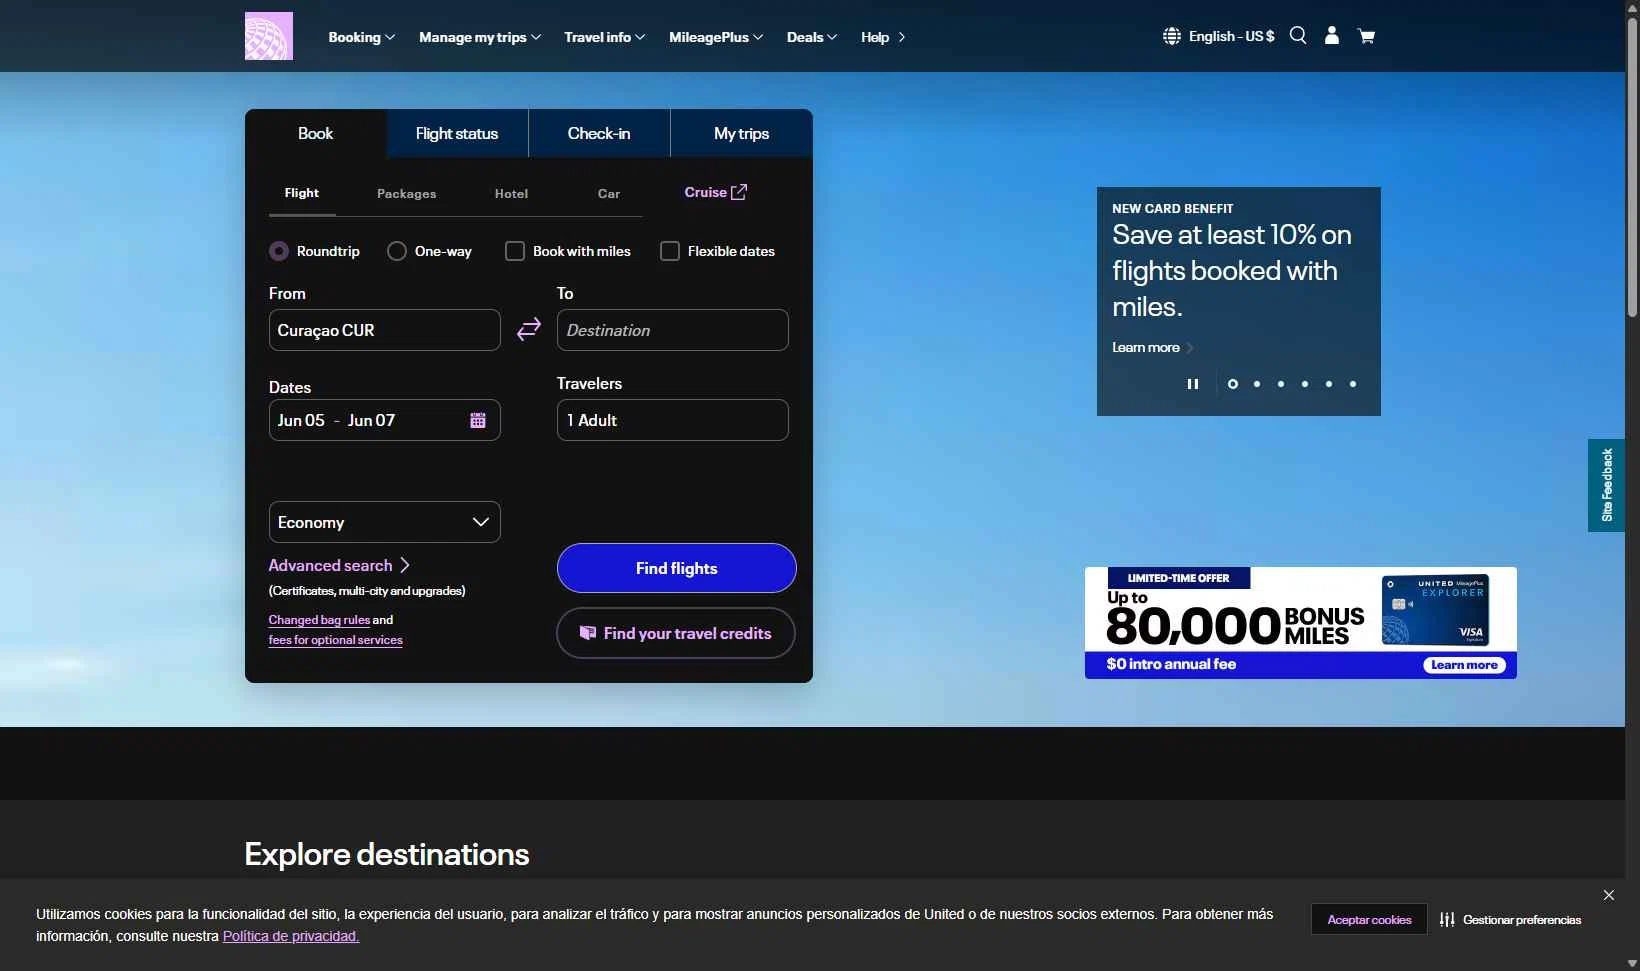The image size is (1640, 971).
Task: Click the globe language icon
Action: point(1172,36)
